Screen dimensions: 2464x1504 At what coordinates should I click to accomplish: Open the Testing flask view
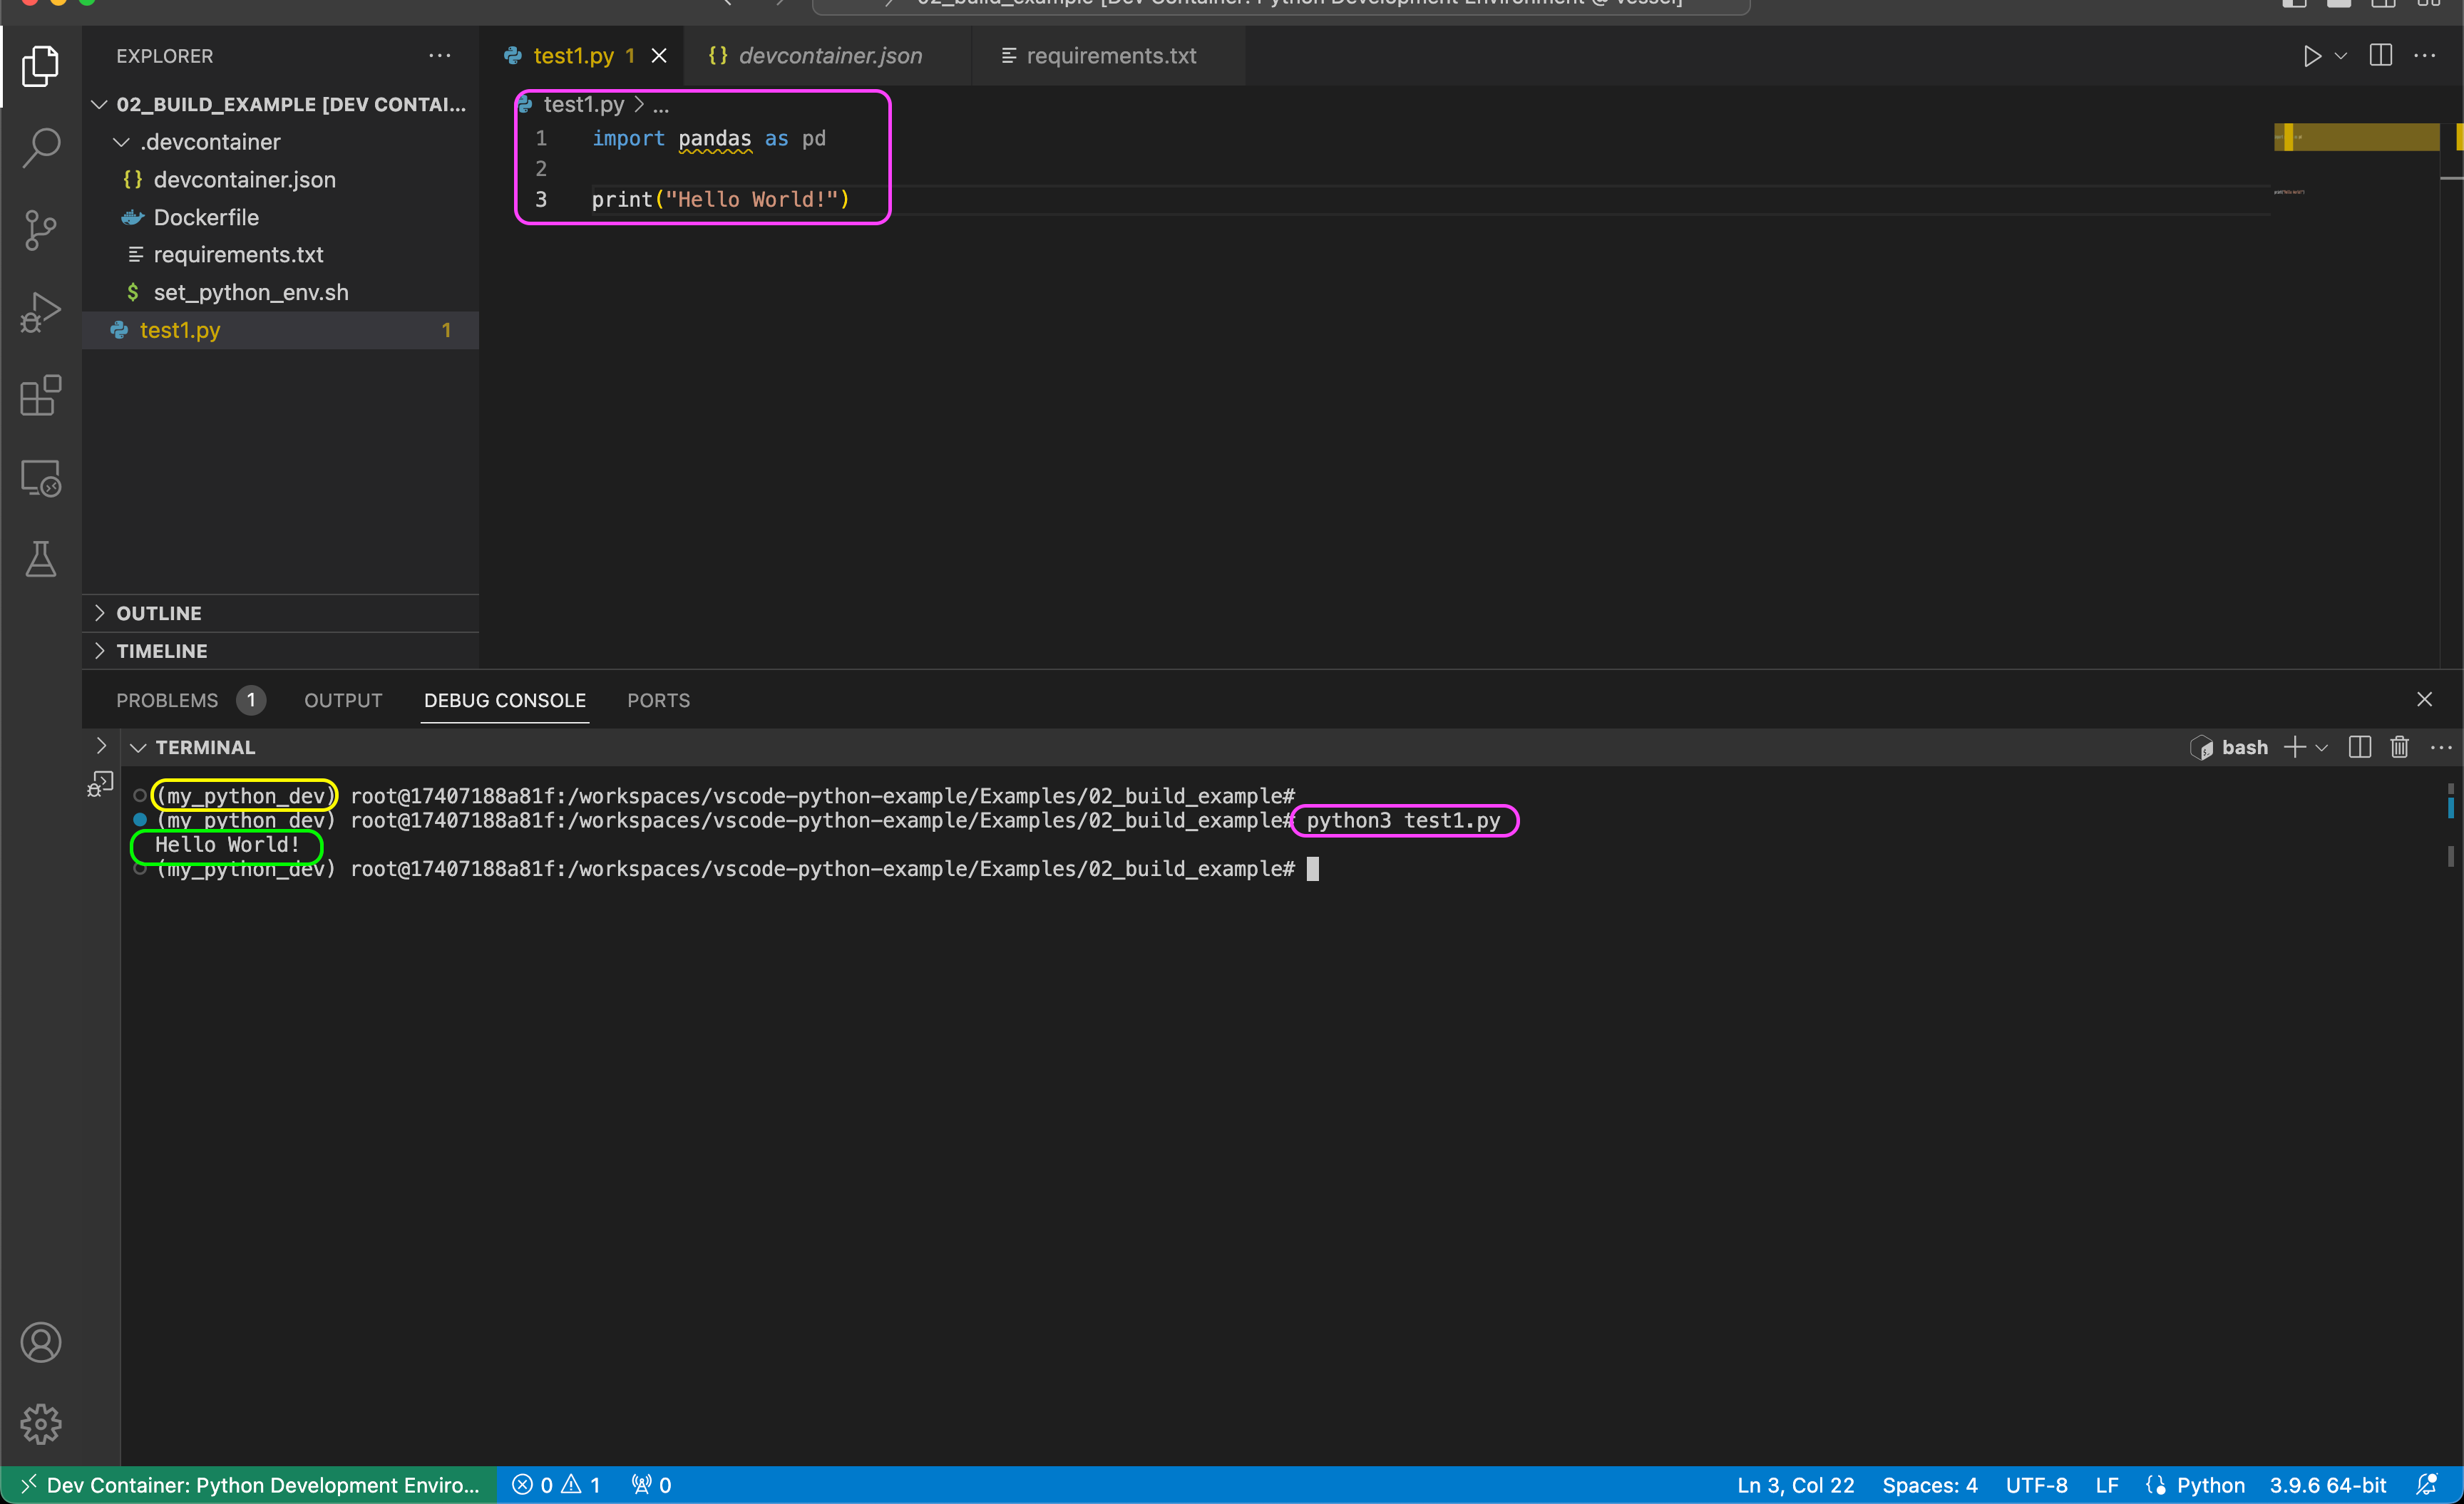click(x=41, y=559)
